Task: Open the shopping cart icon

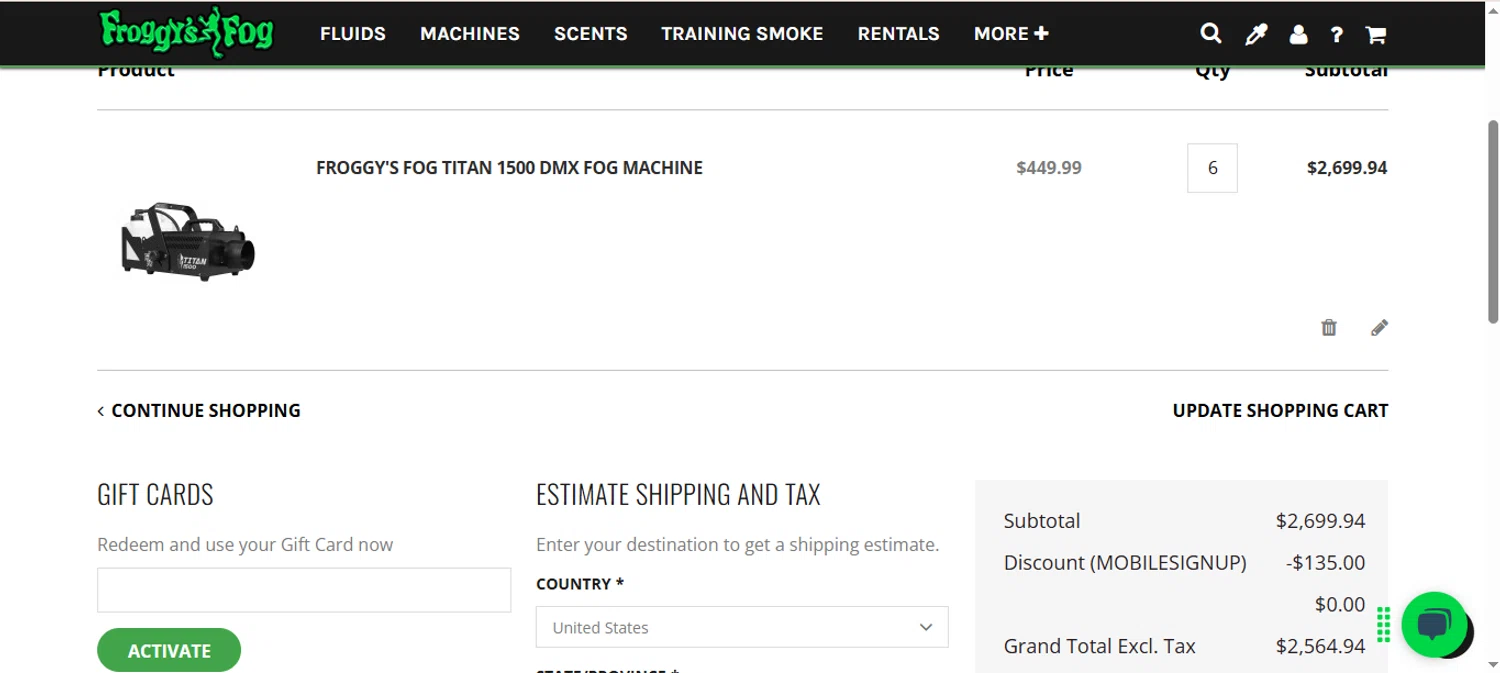Action: coord(1376,35)
